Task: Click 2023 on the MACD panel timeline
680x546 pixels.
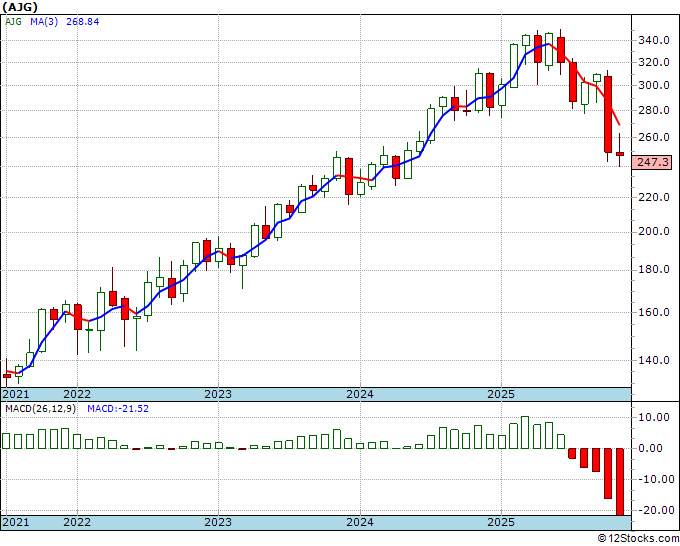Action: click(218, 522)
